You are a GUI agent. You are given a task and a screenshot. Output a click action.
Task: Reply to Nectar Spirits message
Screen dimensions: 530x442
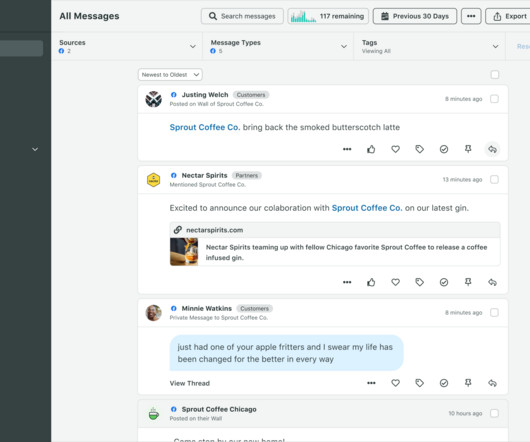(x=492, y=282)
